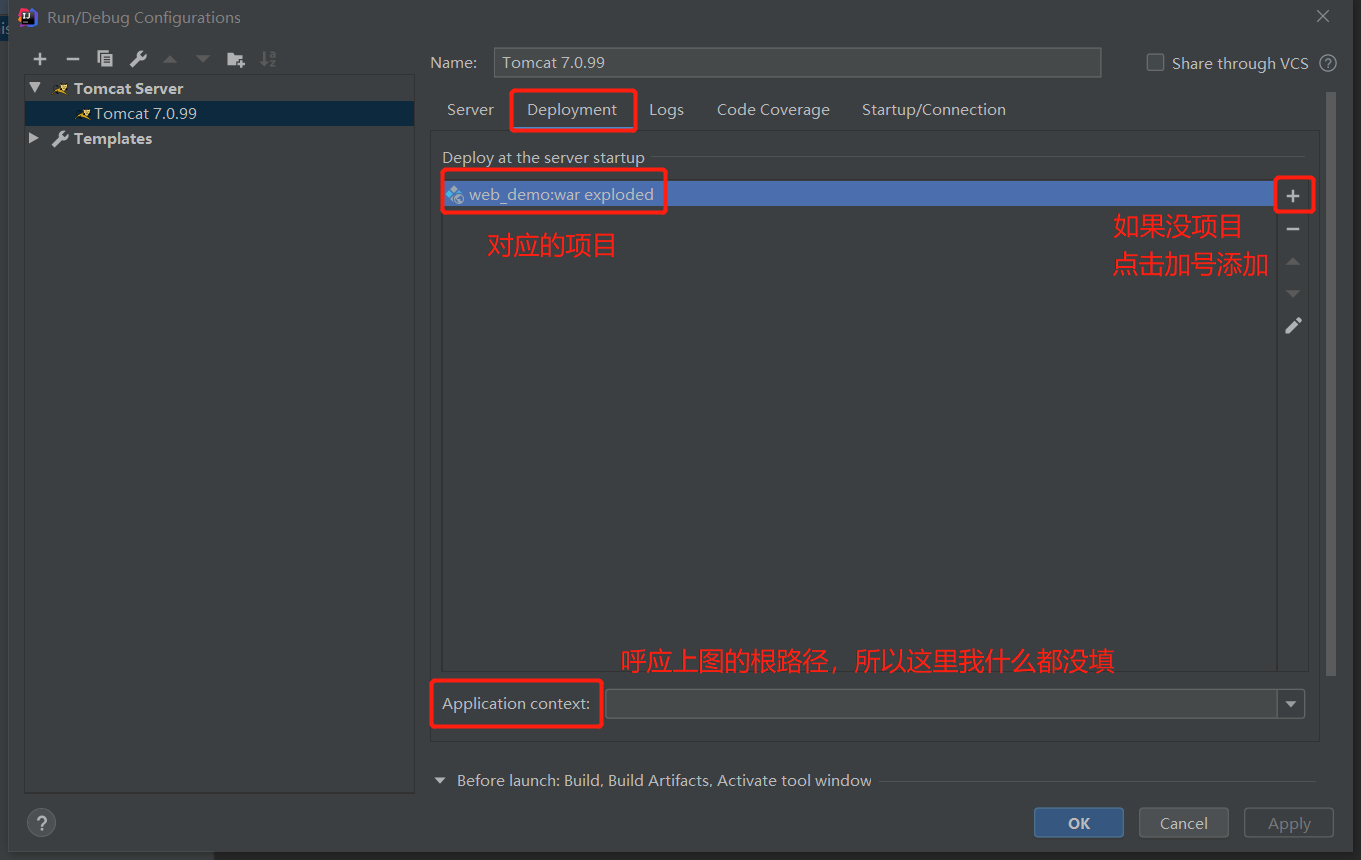Switch to the Startup/Connection tab
The image size is (1361, 860).
pos(934,110)
